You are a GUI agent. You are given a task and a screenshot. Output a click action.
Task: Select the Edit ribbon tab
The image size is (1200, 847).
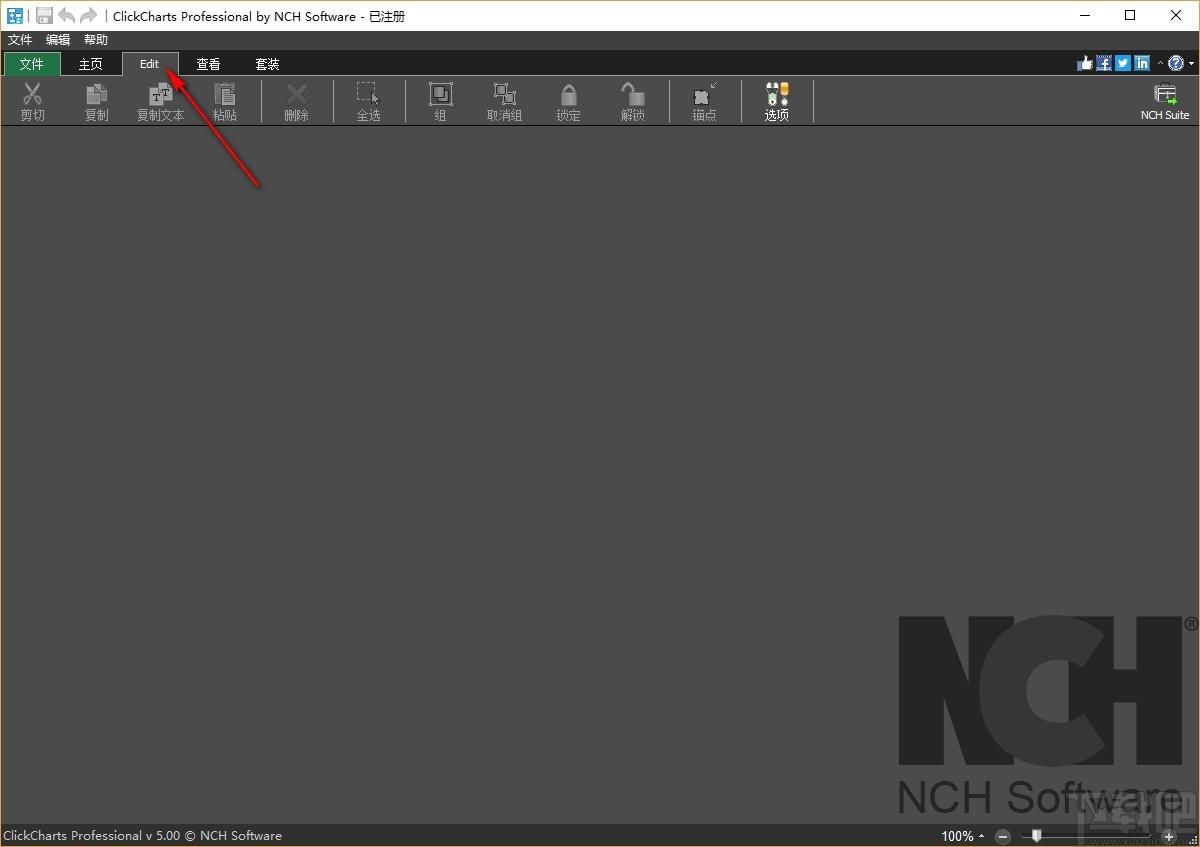click(x=150, y=64)
